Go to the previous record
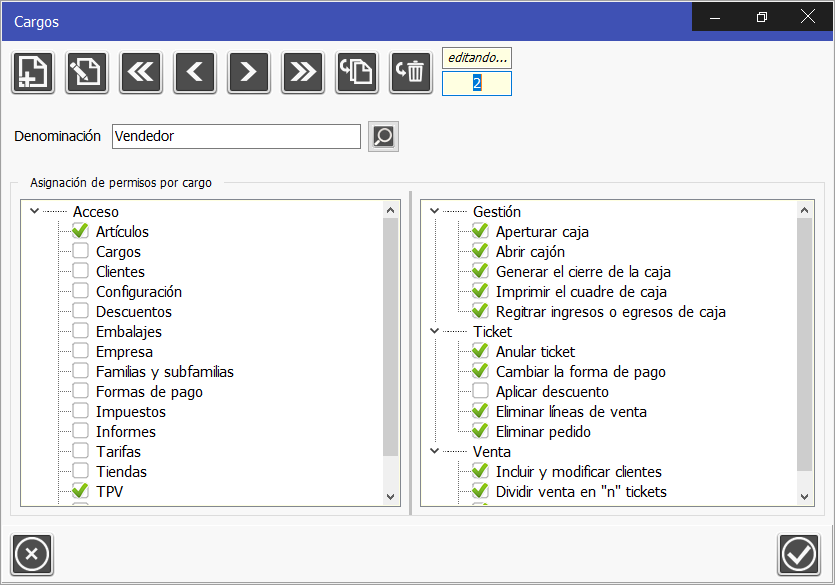Screen dimensions: 835x585 [194, 72]
